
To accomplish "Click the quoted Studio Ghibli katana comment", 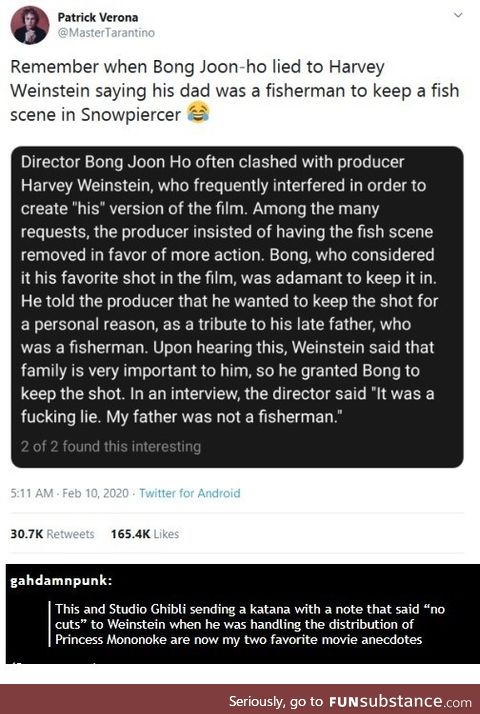I will tap(250, 624).
